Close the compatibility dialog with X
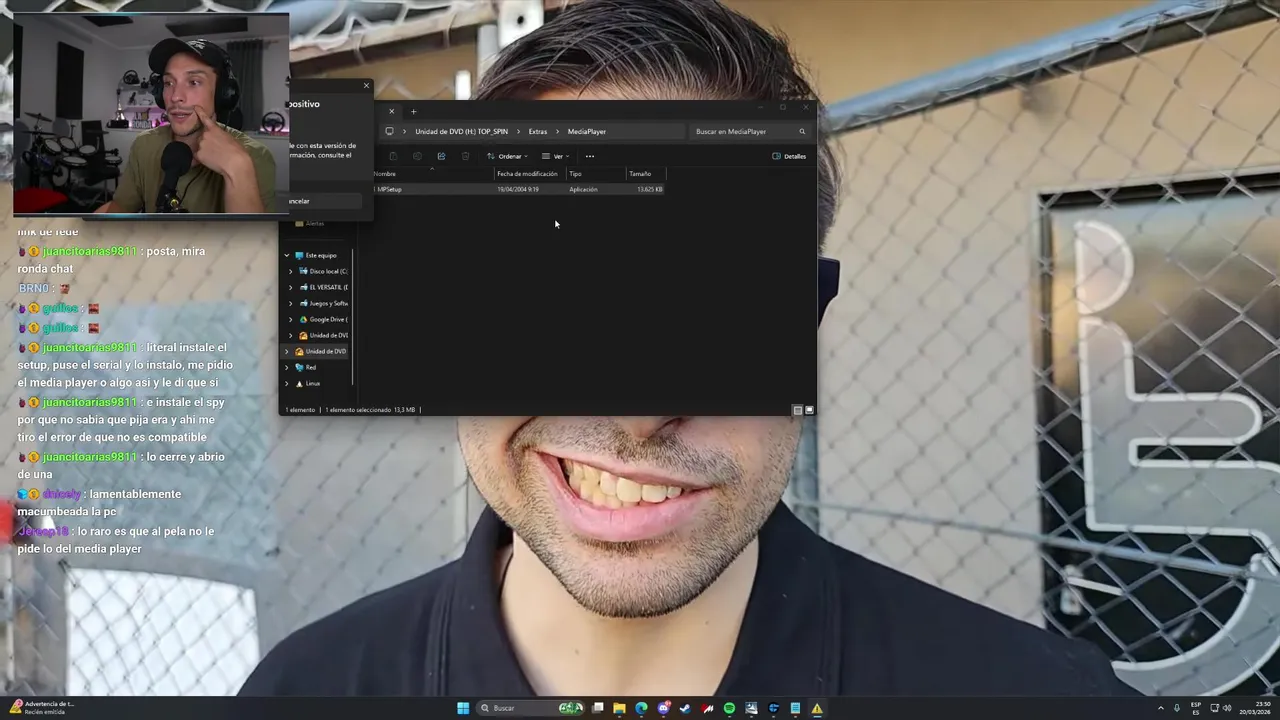 pos(366,85)
